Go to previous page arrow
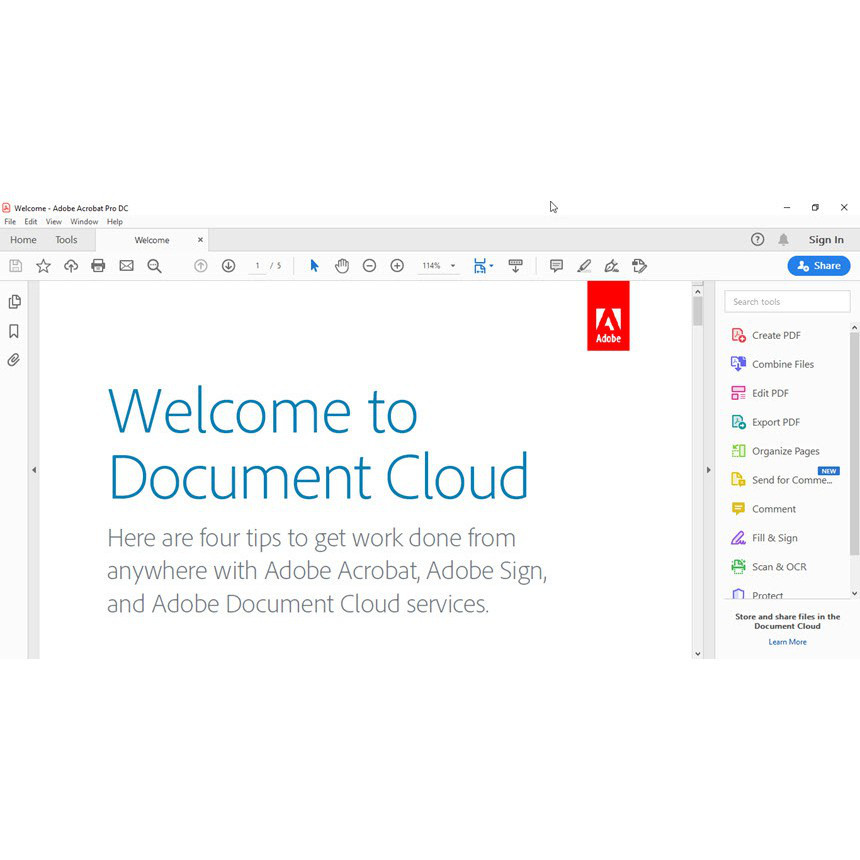860x860 pixels. tap(201, 266)
